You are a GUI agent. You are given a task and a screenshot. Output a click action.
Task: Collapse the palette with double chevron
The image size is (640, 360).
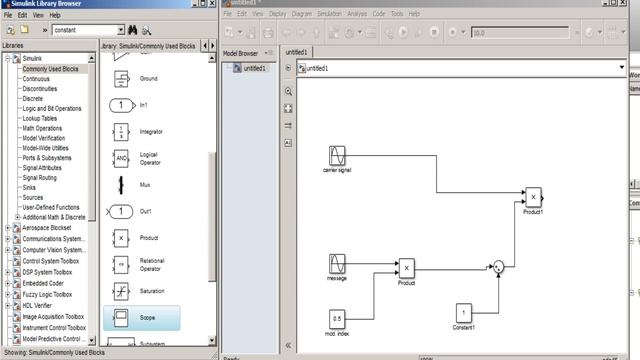point(288,345)
